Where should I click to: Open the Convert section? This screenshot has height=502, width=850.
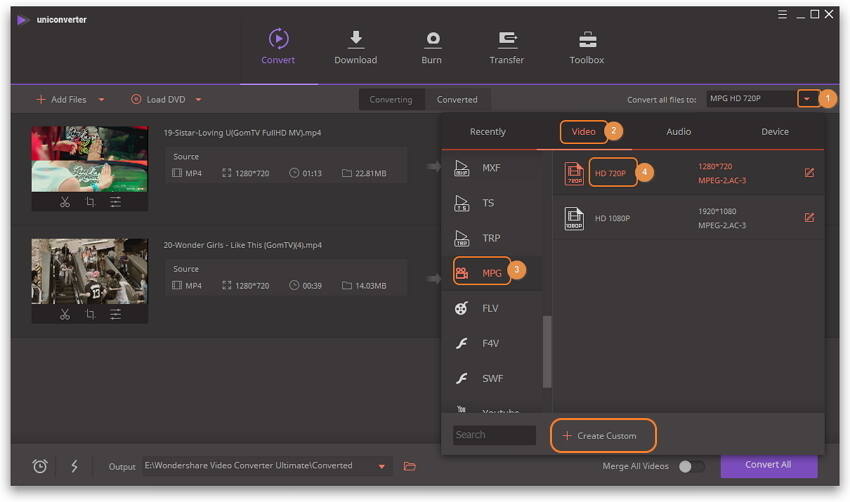(278, 47)
